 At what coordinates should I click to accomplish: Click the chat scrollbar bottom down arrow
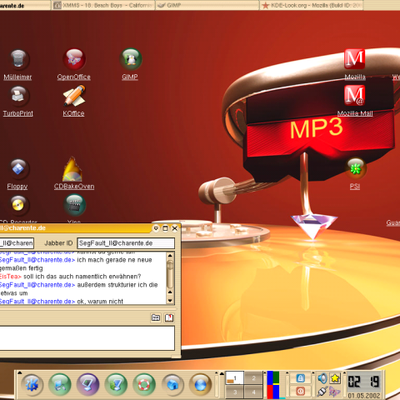tap(170, 300)
